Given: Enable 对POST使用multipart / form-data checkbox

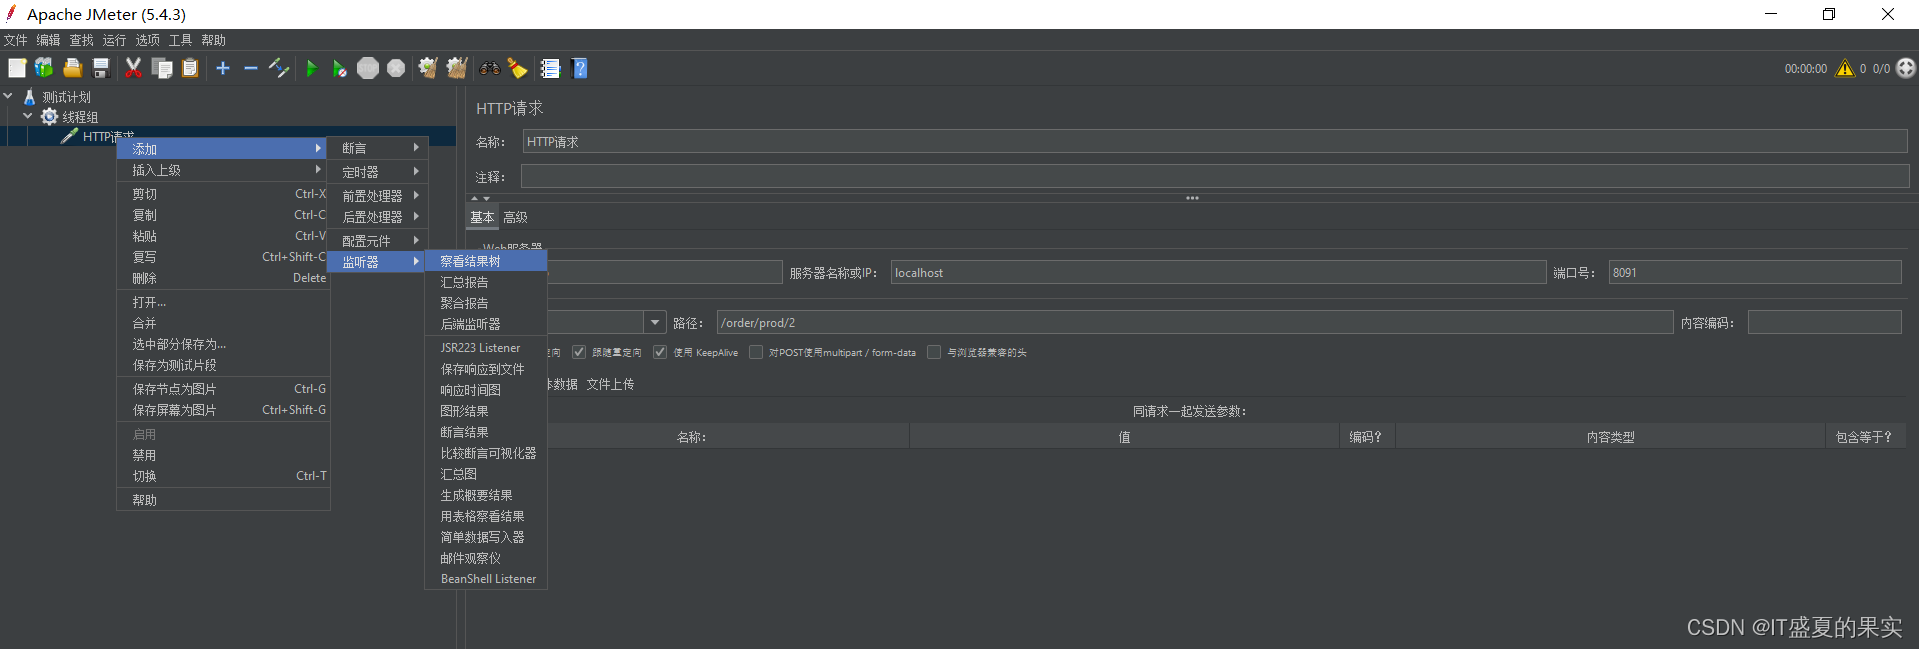Looking at the screenshot, I should point(756,352).
